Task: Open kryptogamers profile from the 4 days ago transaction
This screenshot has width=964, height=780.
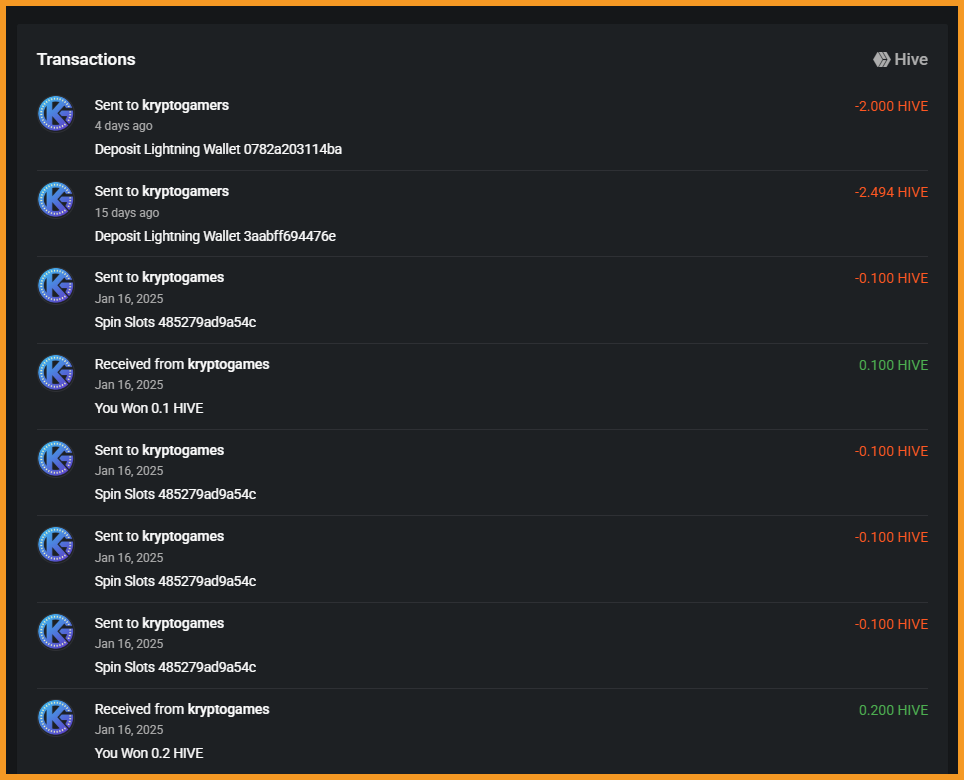Action: click(185, 105)
